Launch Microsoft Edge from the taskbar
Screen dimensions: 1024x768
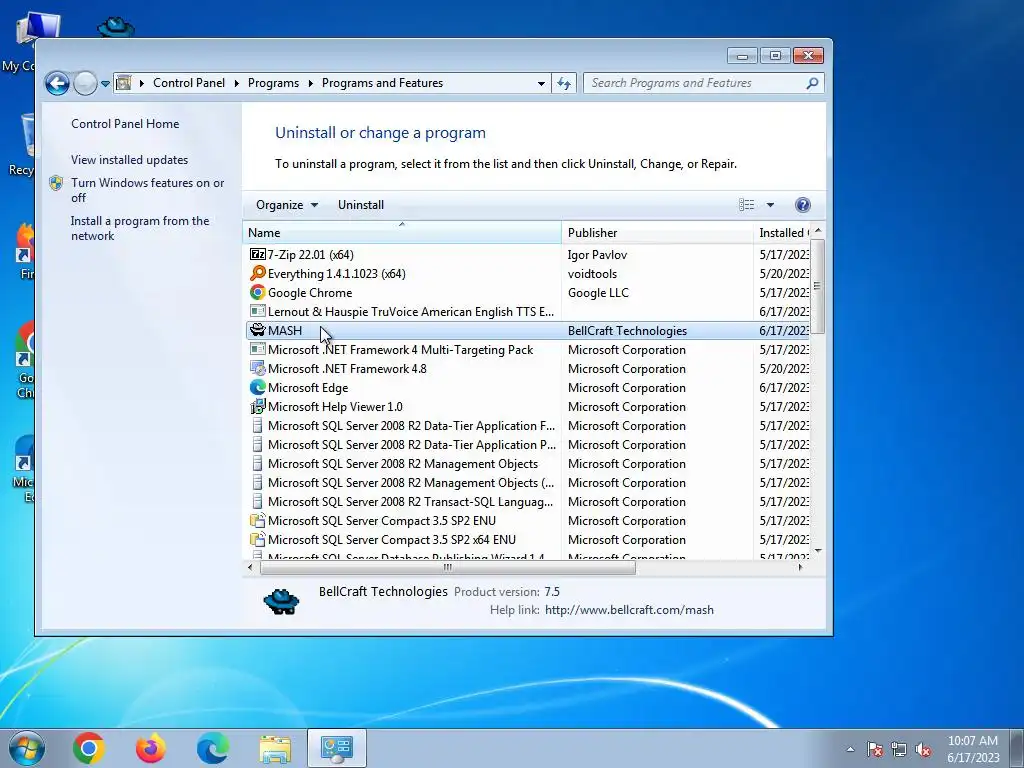click(213, 748)
